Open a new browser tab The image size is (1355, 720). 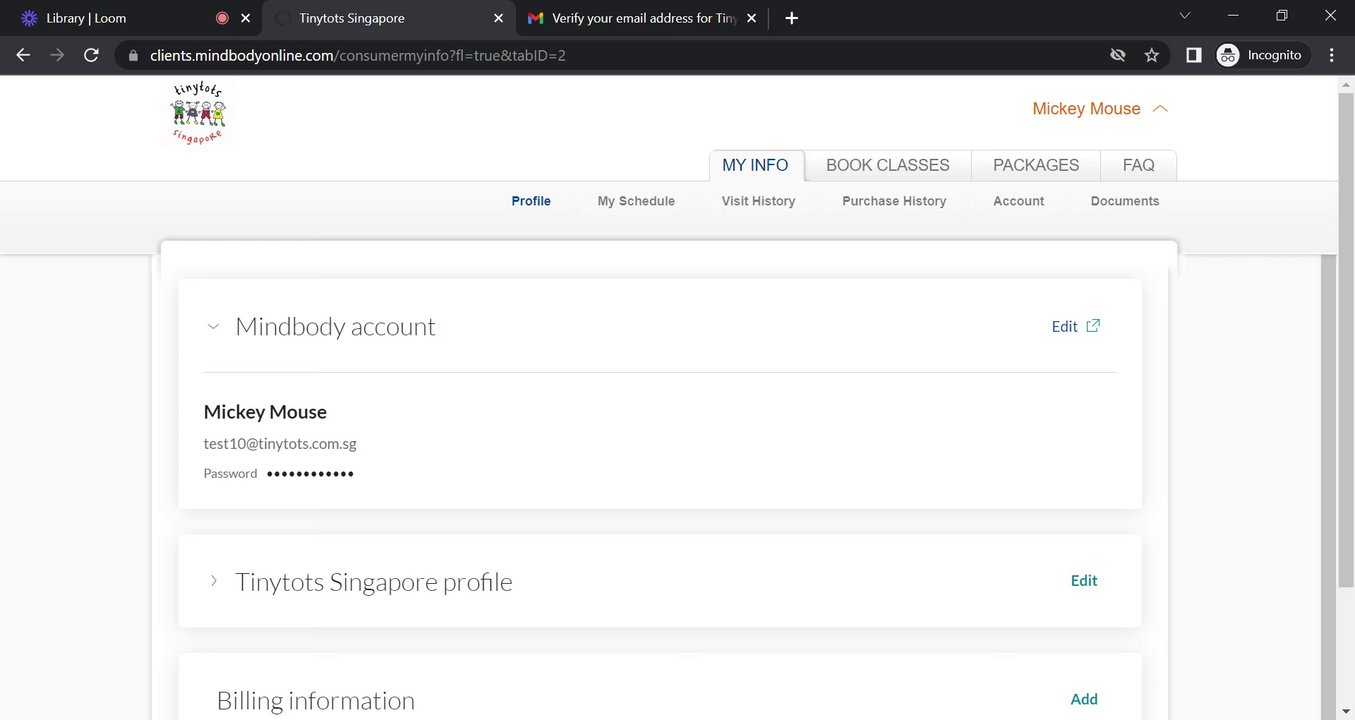tap(791, 18)
